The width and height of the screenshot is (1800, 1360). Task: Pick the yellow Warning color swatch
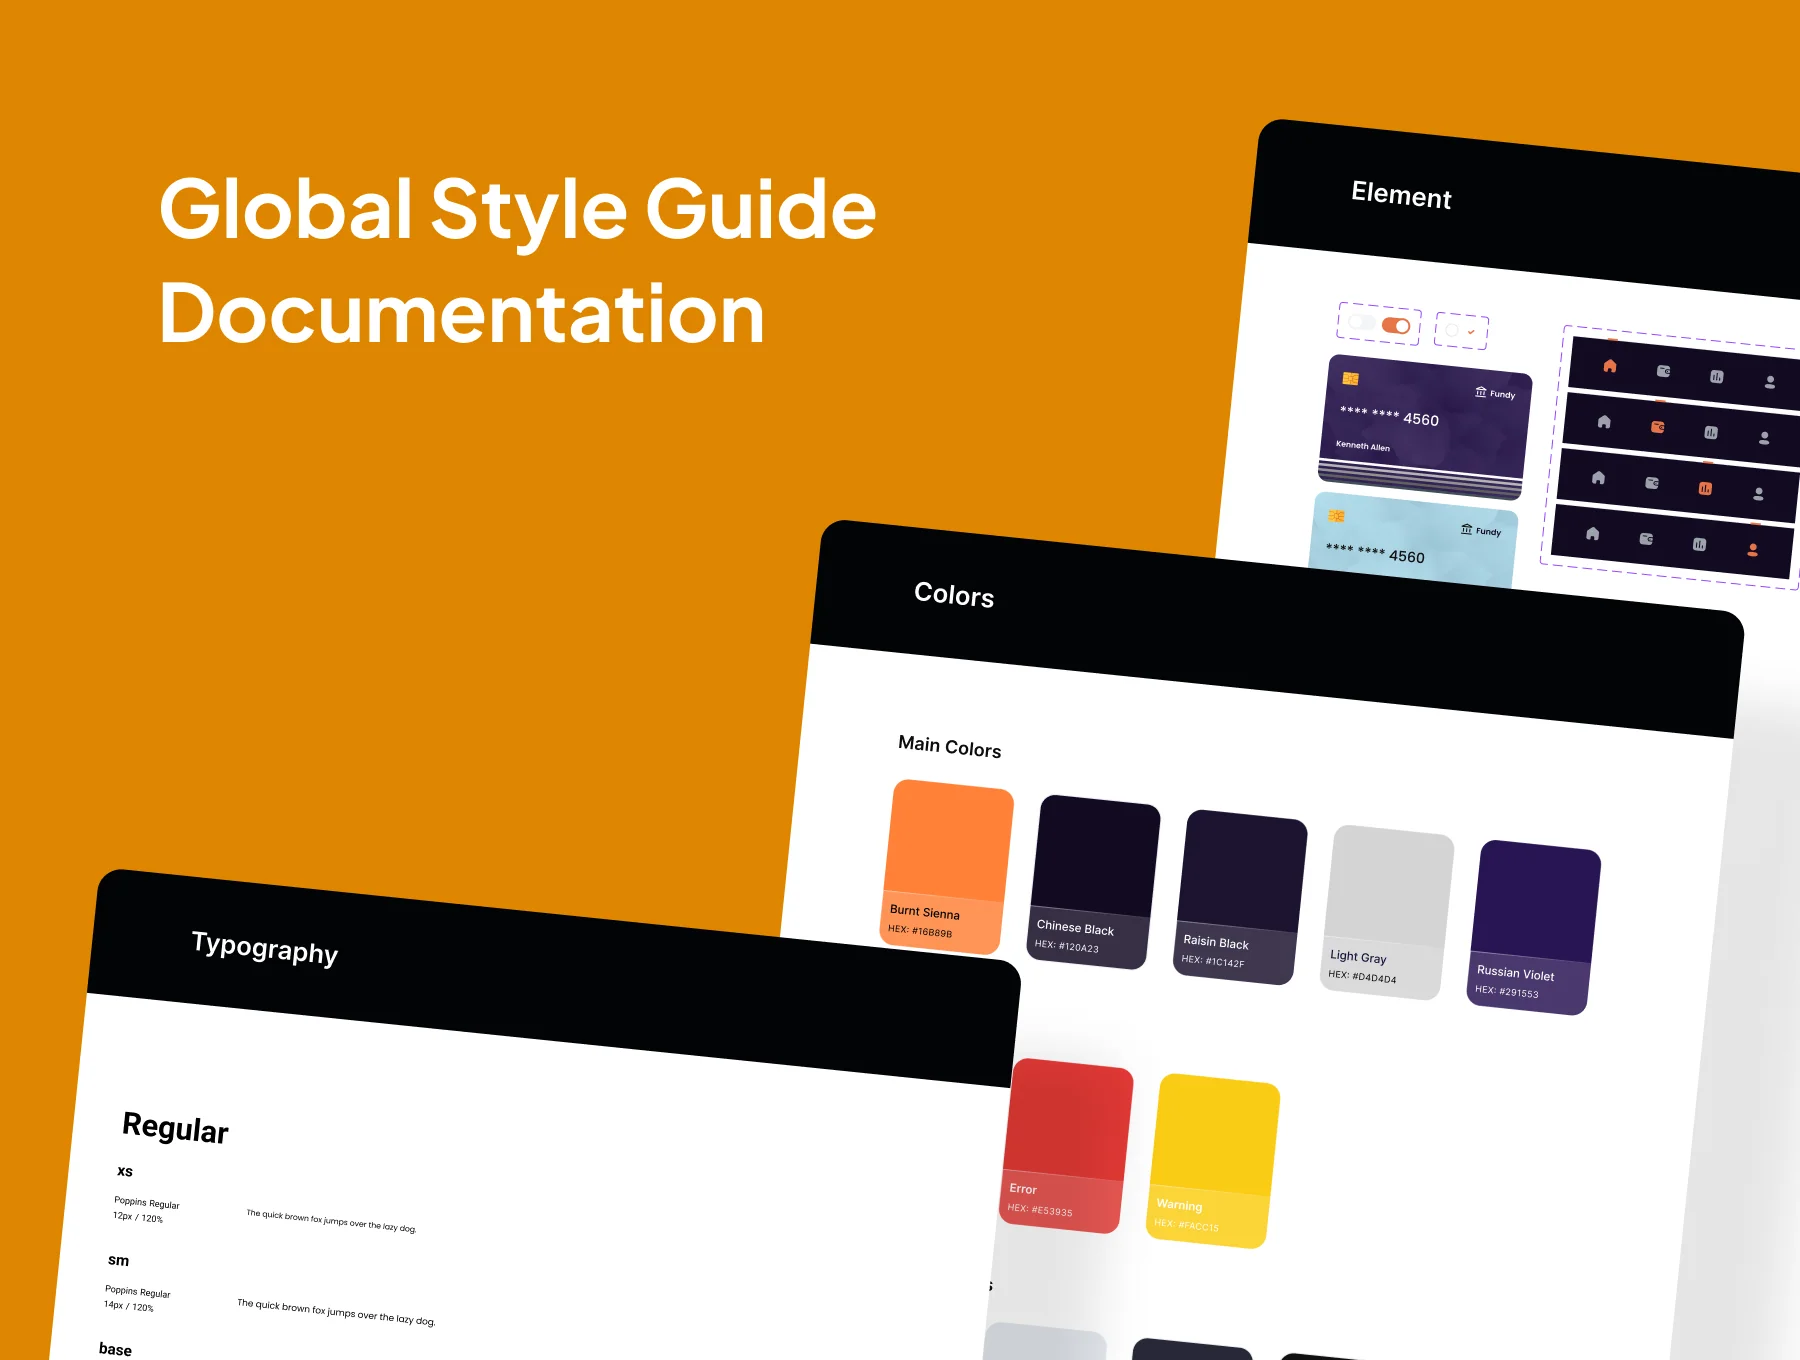click(x=1213, y=1161)
